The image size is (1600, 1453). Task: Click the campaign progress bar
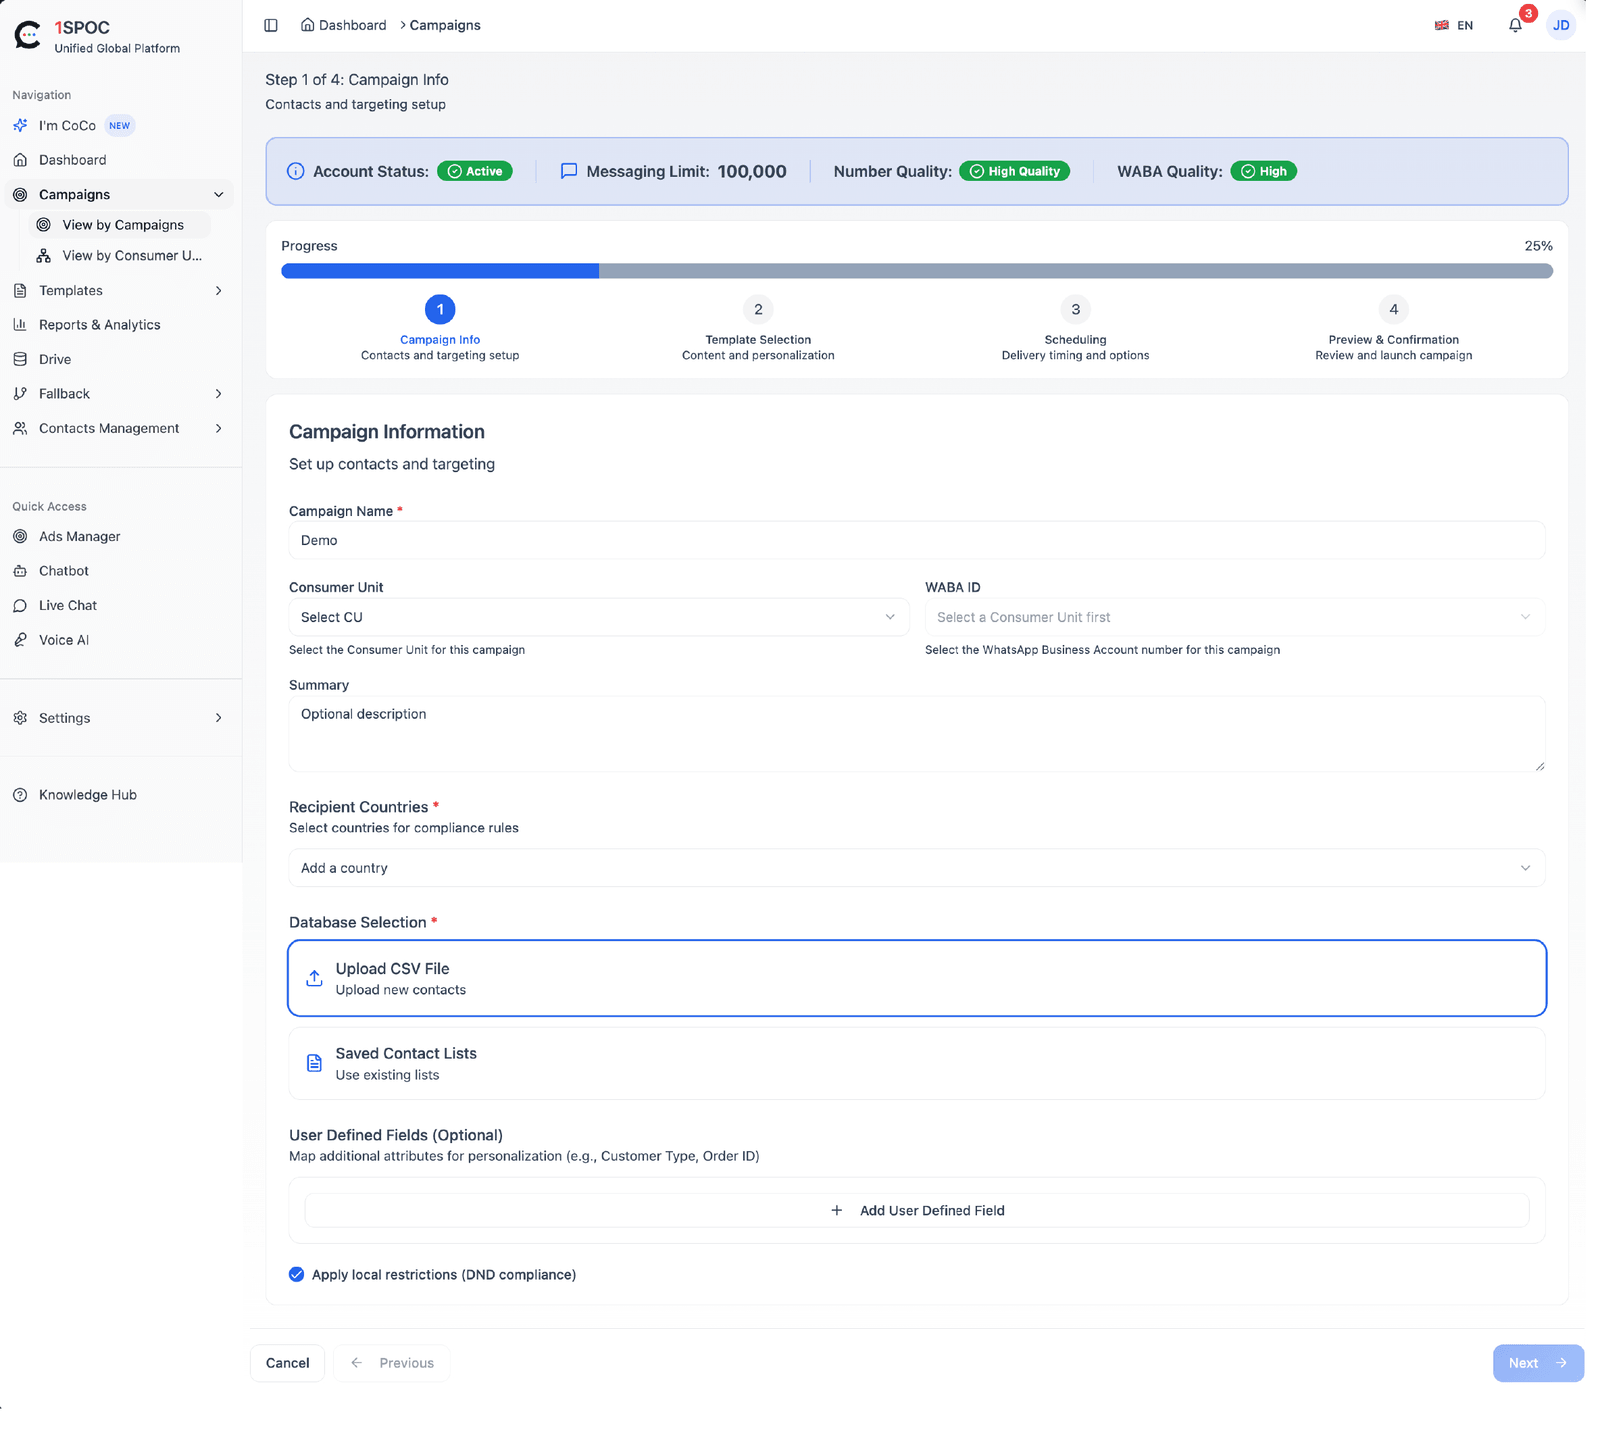[x=917, y=271]
